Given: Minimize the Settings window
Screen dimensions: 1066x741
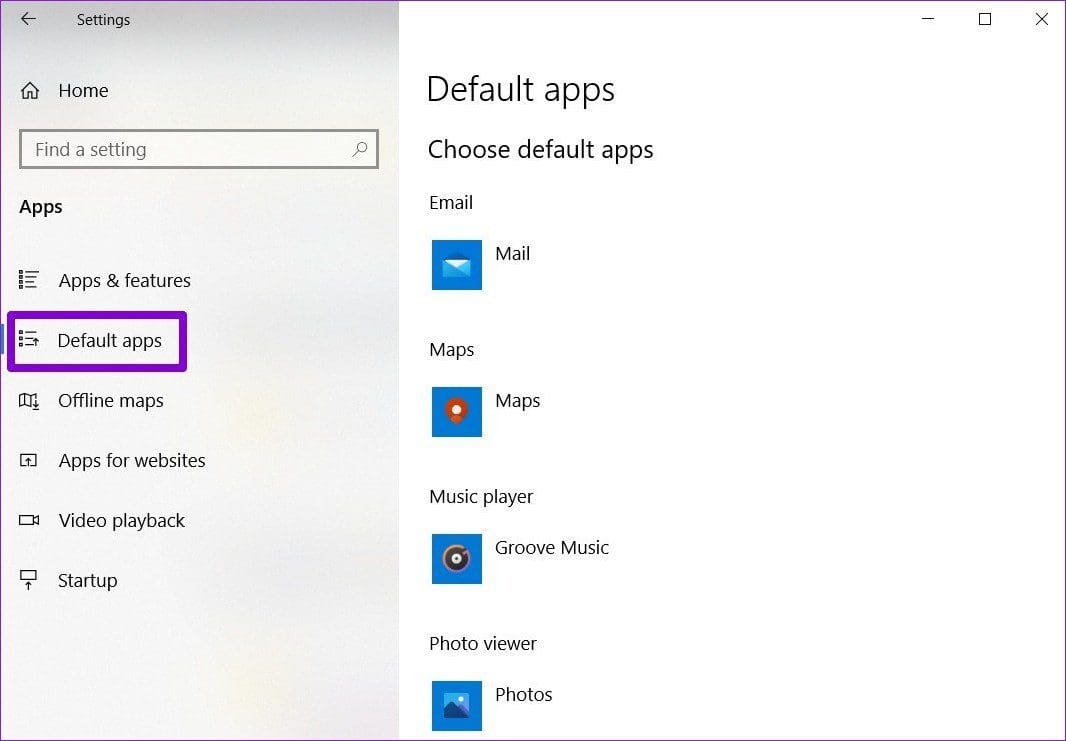Looking at the screenshot, I should tap(928, 19).
